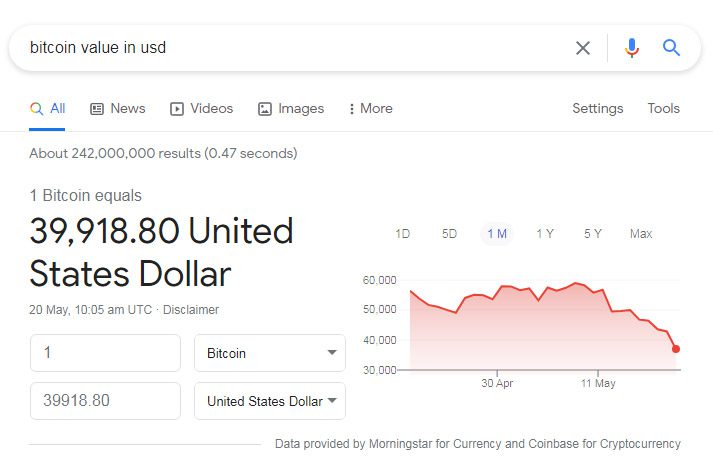Screen dimensions: 713x465
Task: Click the red endpoint dot on the chart
Action: tap(676, 349)
